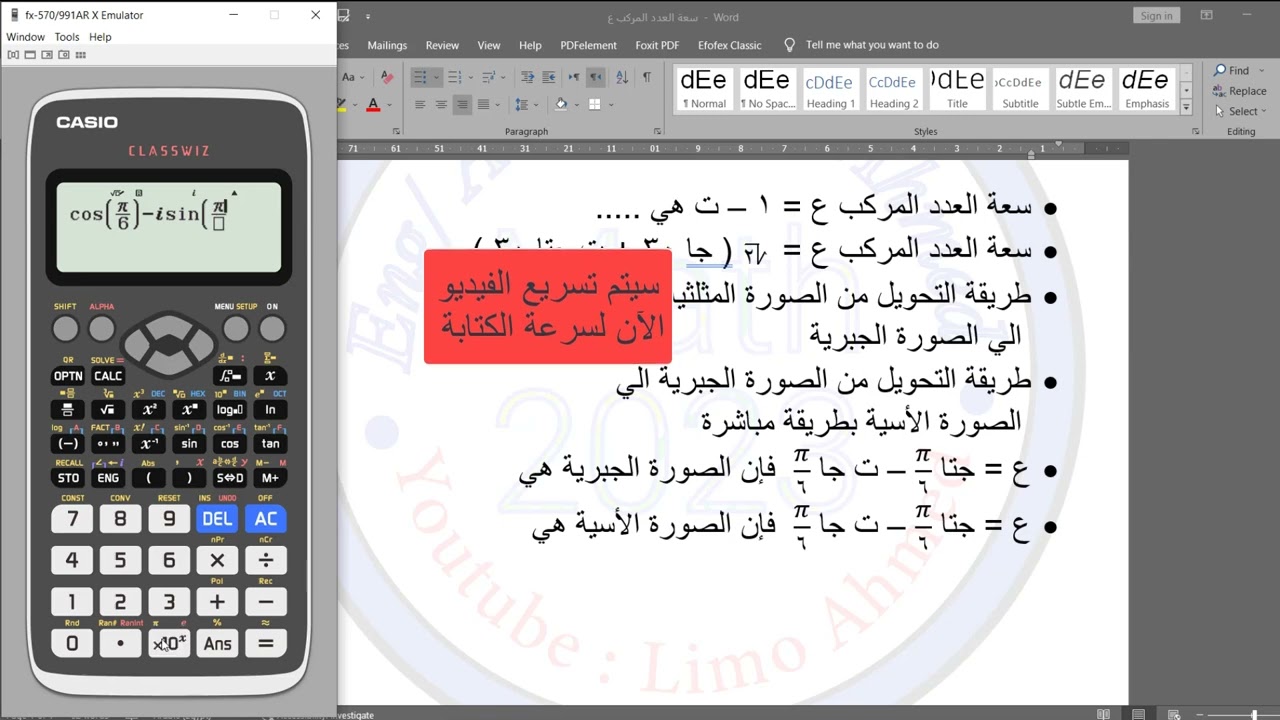Expand the Styles gallery more arrow
This screenshot has width=1280, height=720.
pos(1186,106)
